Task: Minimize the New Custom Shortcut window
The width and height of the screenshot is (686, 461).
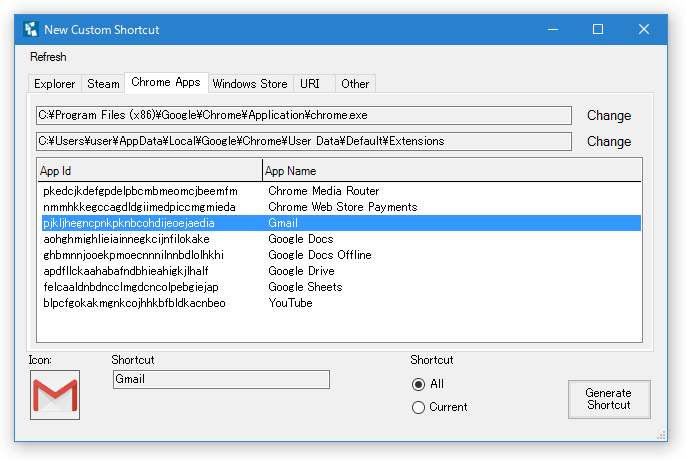Action: (553, 29)
